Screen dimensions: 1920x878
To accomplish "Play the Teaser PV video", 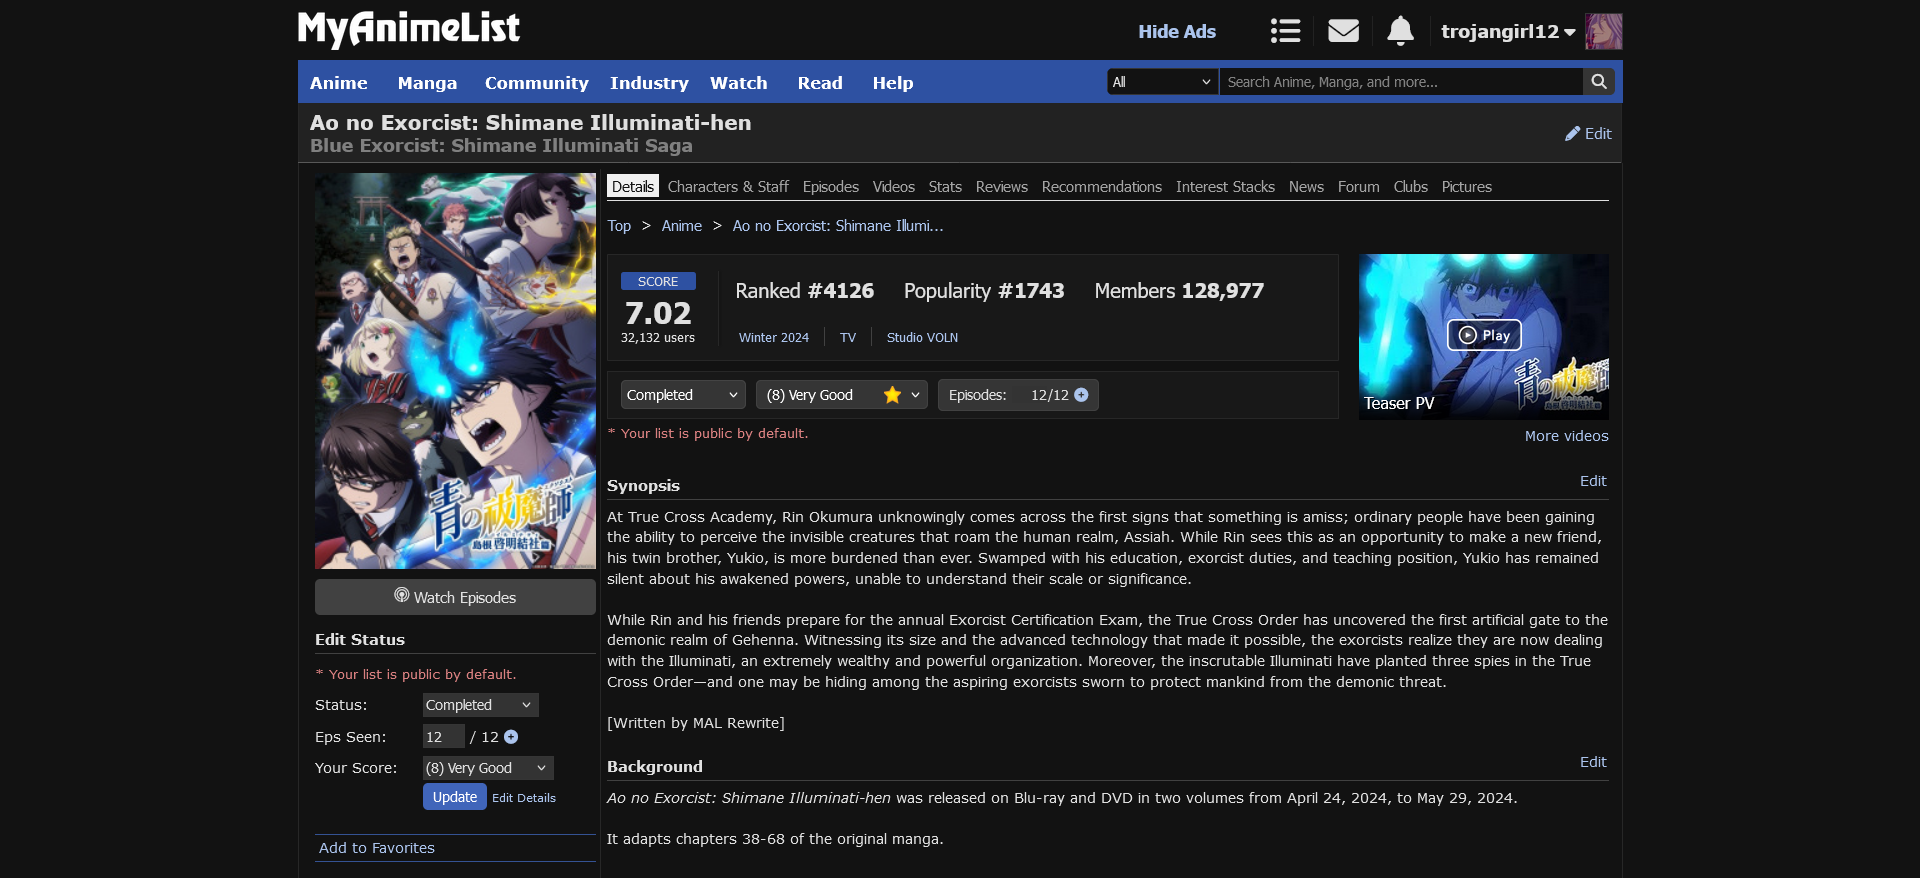I will [x=1484, y=335].
